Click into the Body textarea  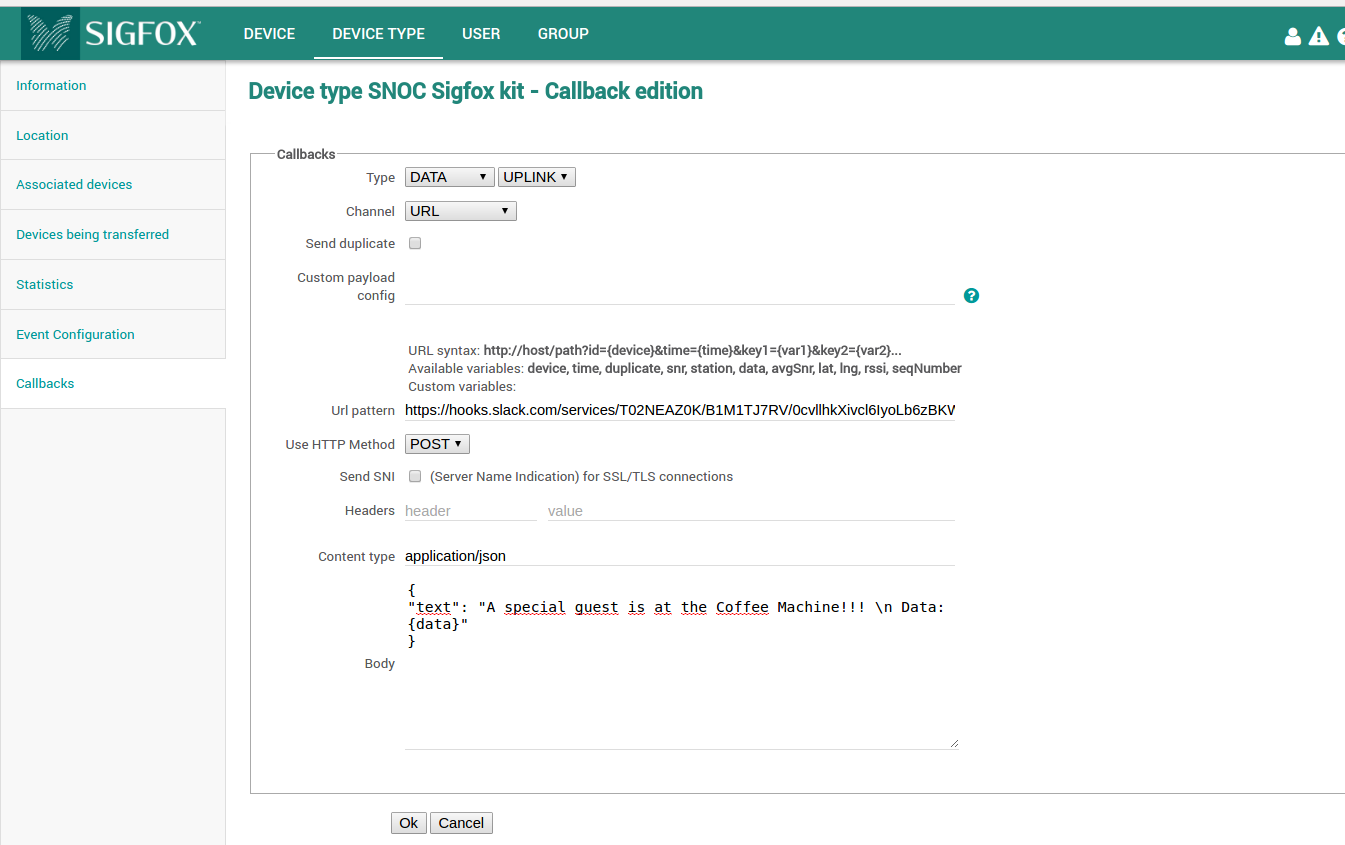[682, 664]
